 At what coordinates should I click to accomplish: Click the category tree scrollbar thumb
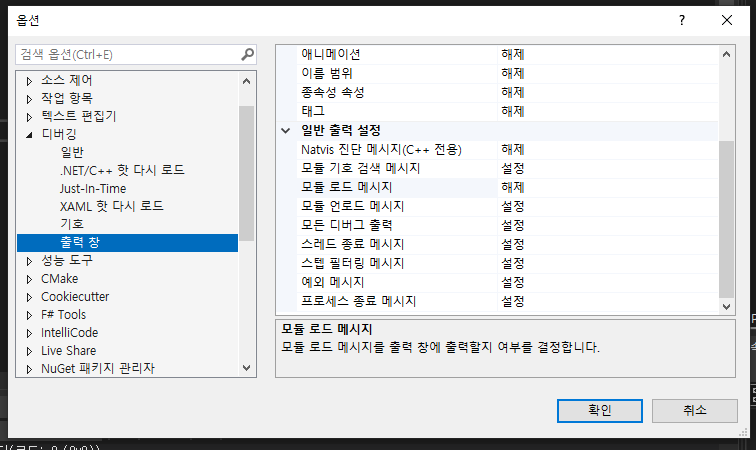coord(246,174)
